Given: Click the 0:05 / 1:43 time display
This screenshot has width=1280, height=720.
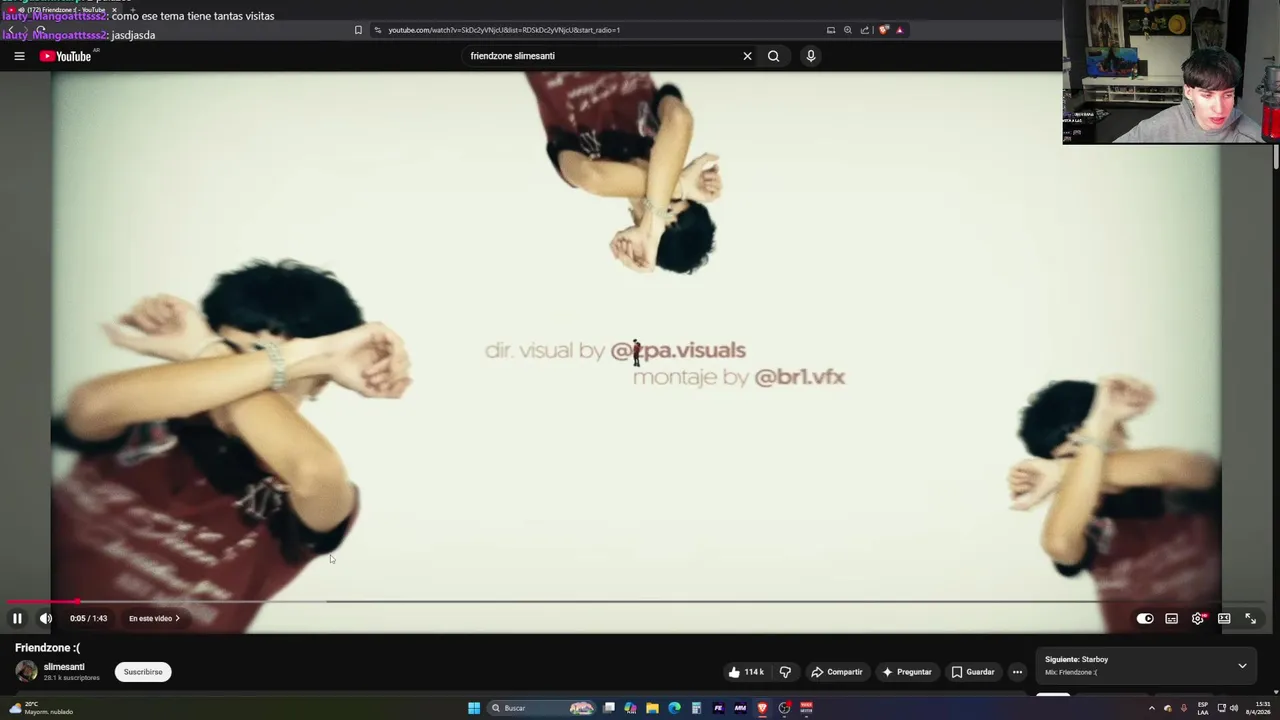Looking at the screenshot, I should (88, 618).
